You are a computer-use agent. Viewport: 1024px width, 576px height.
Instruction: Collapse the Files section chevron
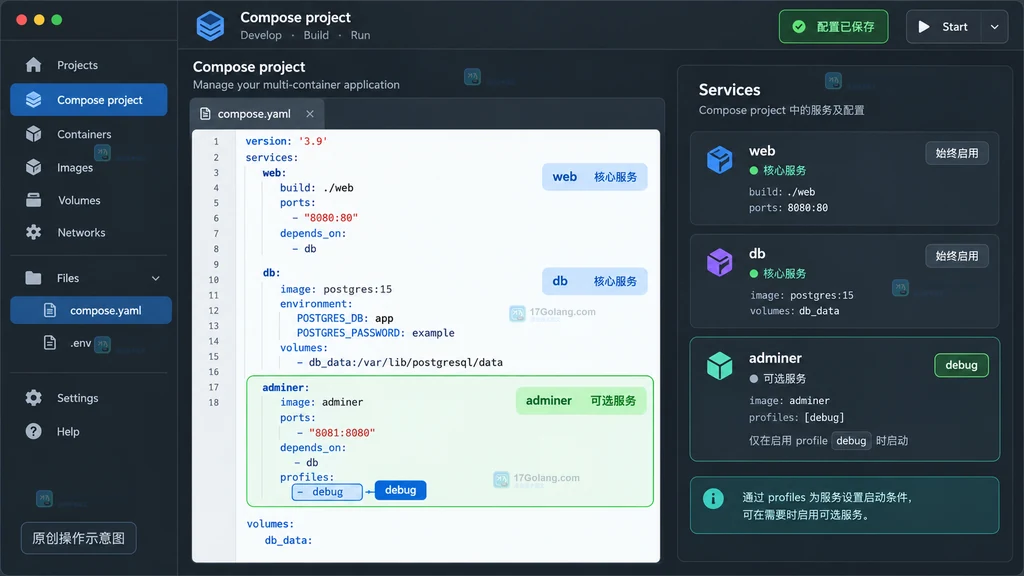[x=155, y=278]
